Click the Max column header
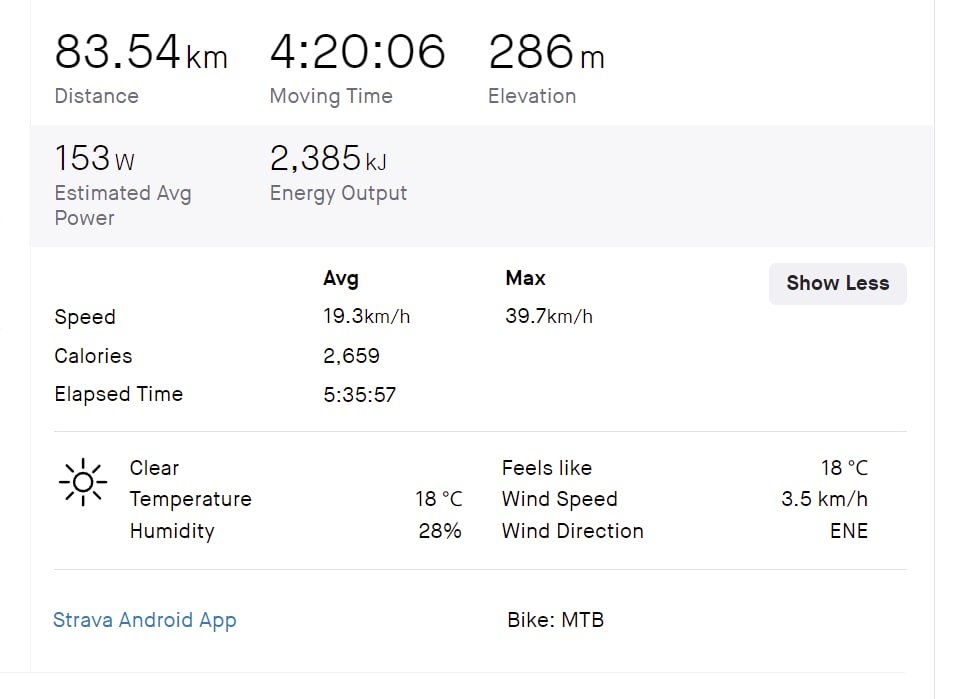The image size is (962, 699). pyautogui.click(x=526, y=278)
